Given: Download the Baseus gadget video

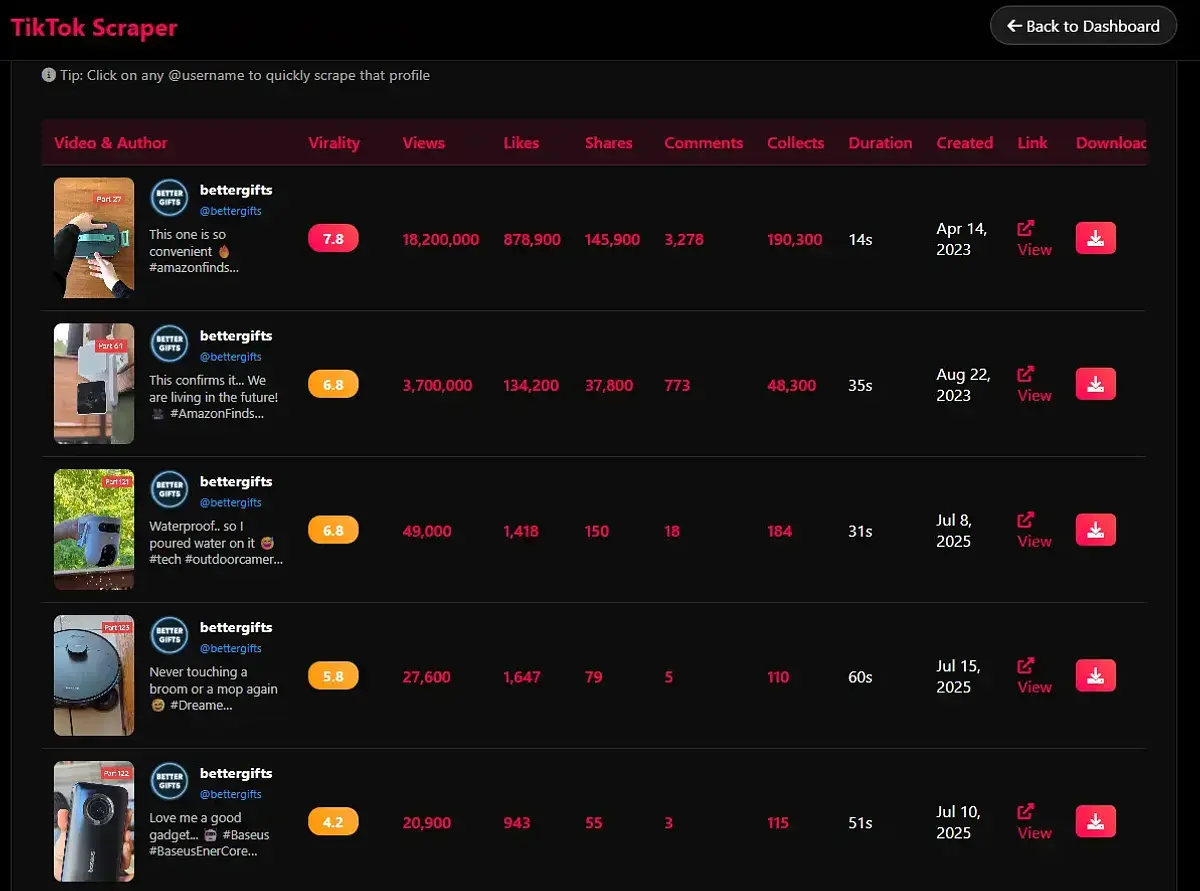Looking at the screenshot, I should [x=1095, y=822].
